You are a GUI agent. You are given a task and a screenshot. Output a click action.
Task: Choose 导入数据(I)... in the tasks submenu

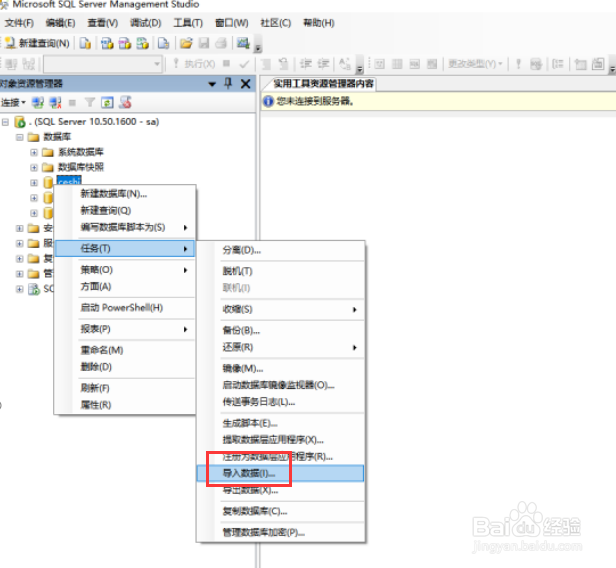click(x=280, y=473)
